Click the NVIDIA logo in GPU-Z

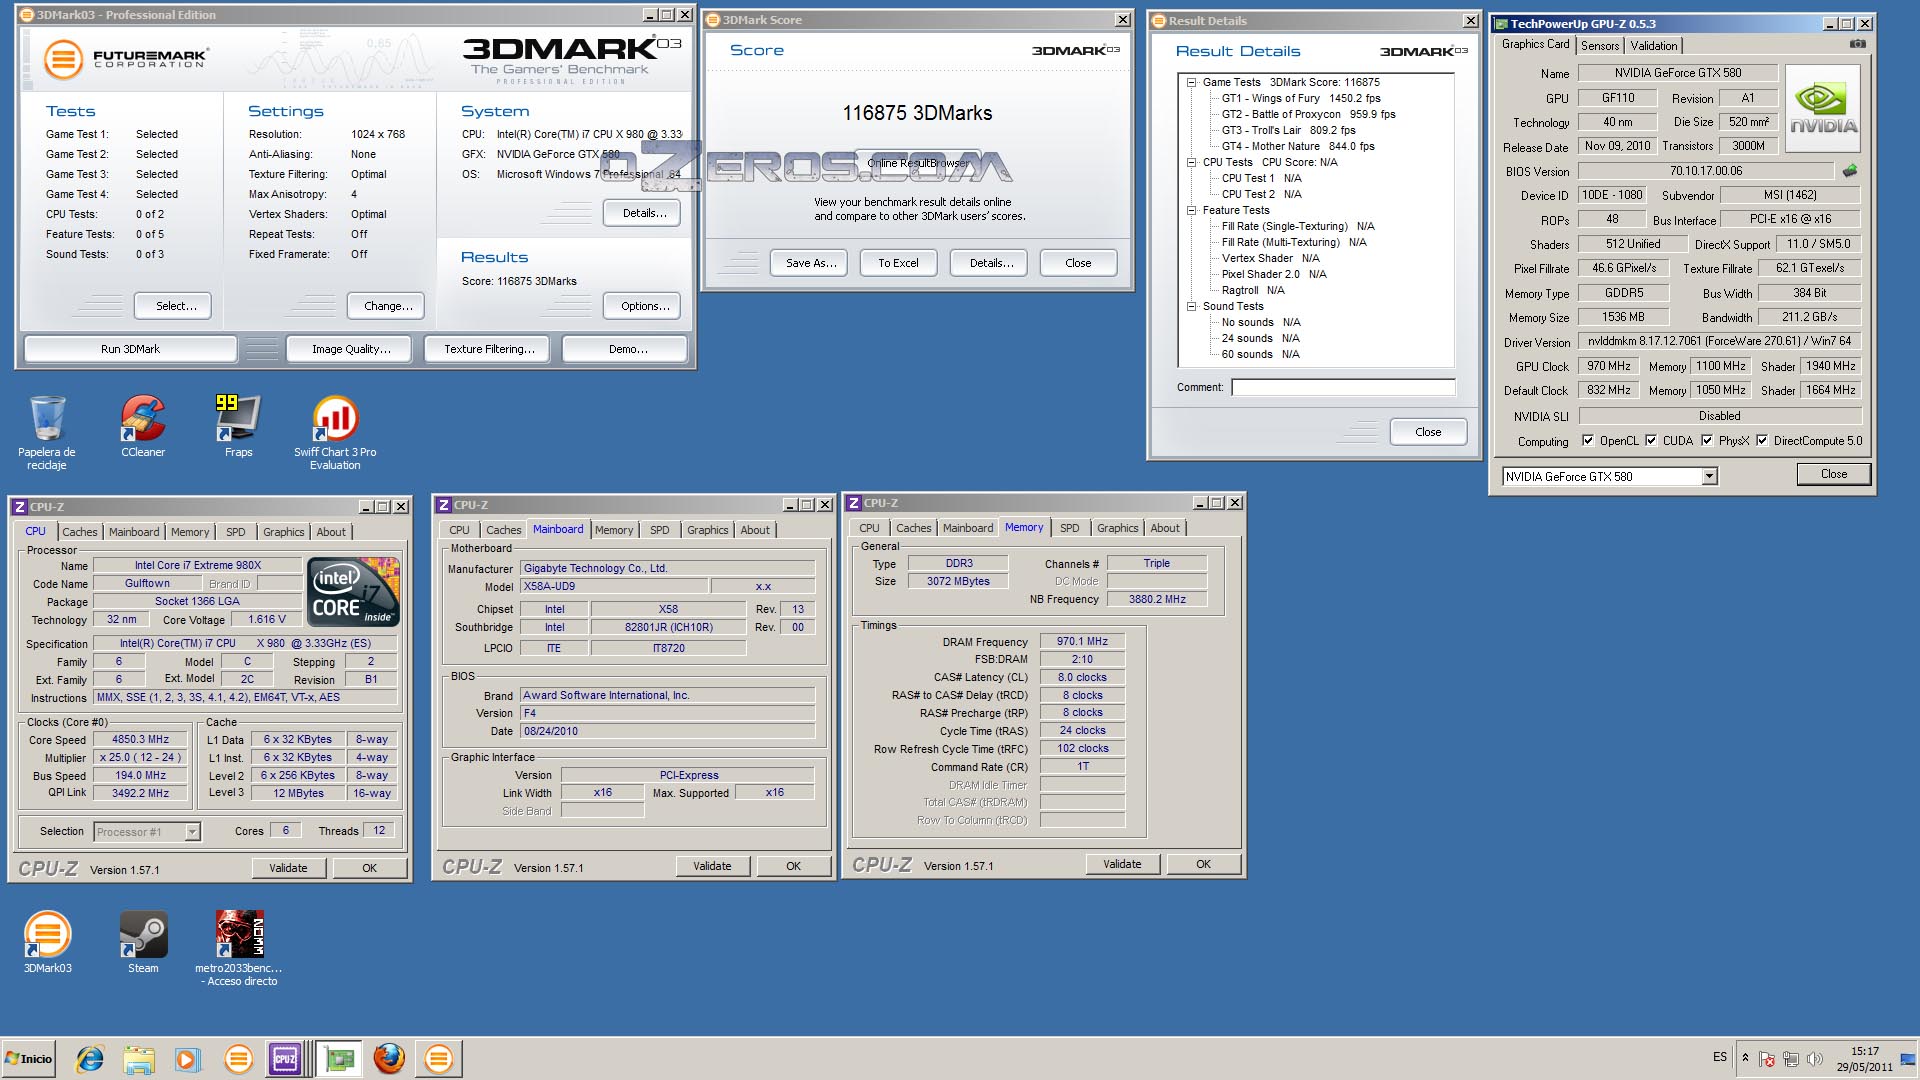pos(1822,108)
